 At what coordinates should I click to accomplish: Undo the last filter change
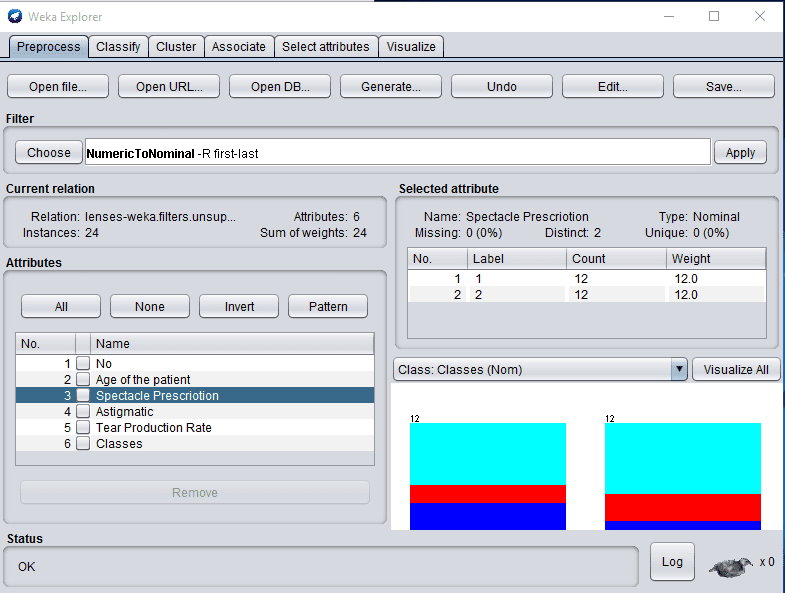point(502,87)
